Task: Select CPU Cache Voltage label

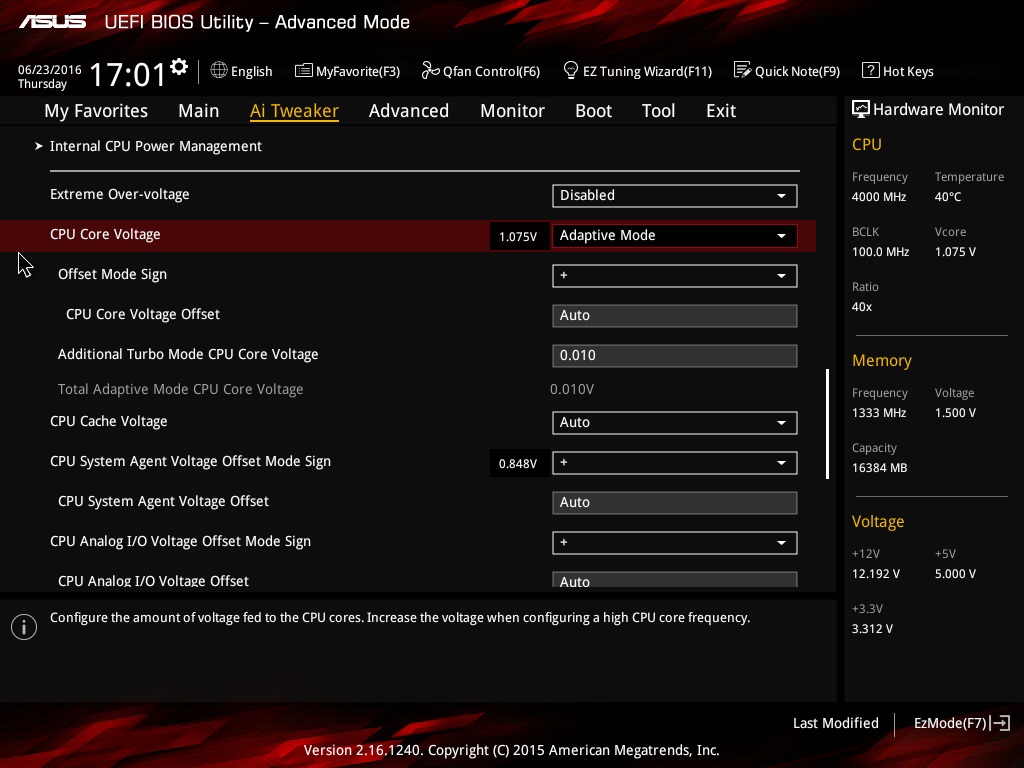Action: tap(108, 421)
